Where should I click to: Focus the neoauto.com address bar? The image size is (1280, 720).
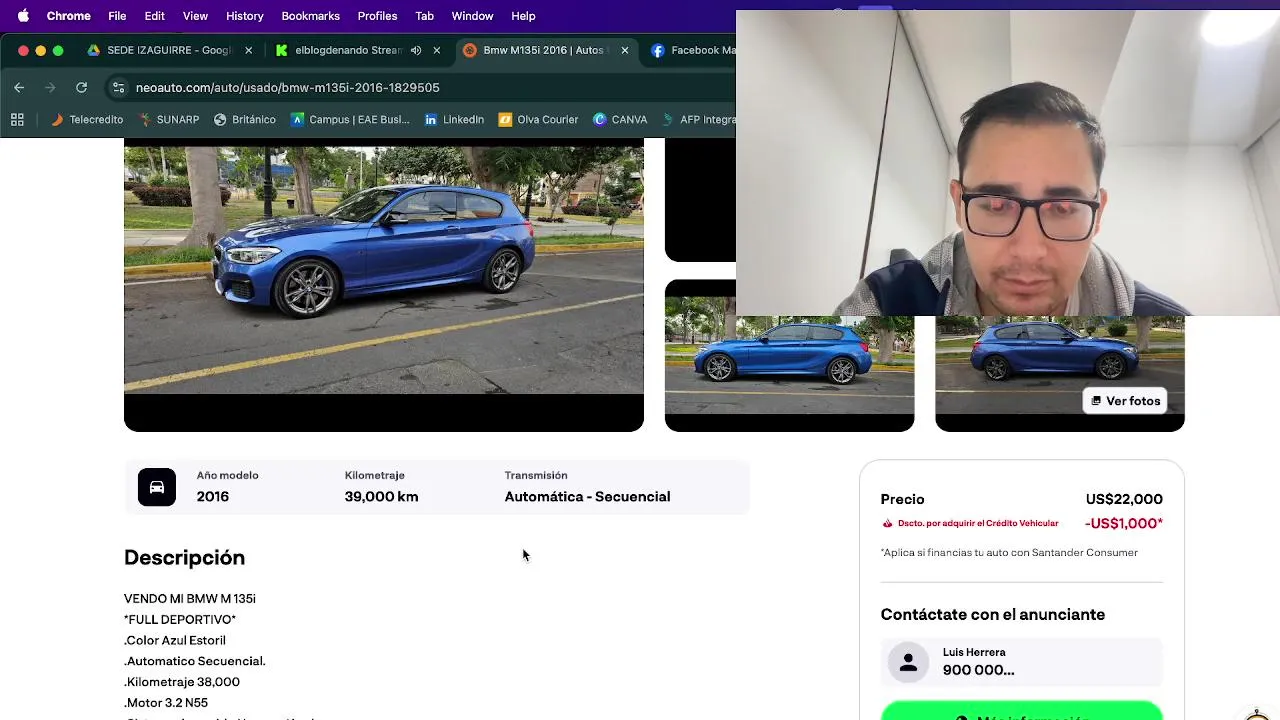(288, 88)
